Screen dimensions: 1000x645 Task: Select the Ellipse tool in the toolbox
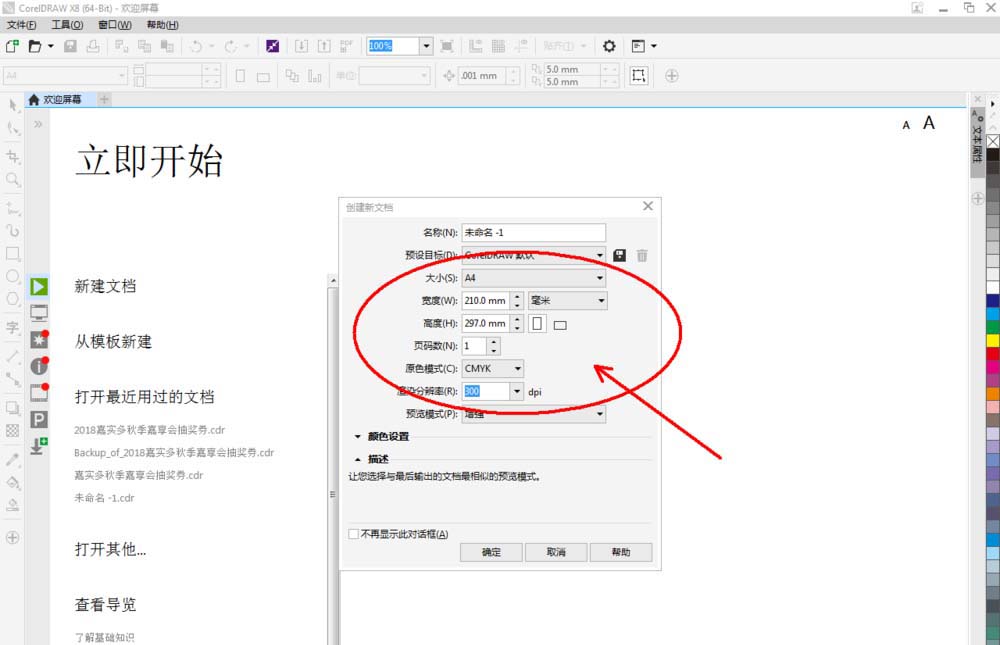[13, 276]
